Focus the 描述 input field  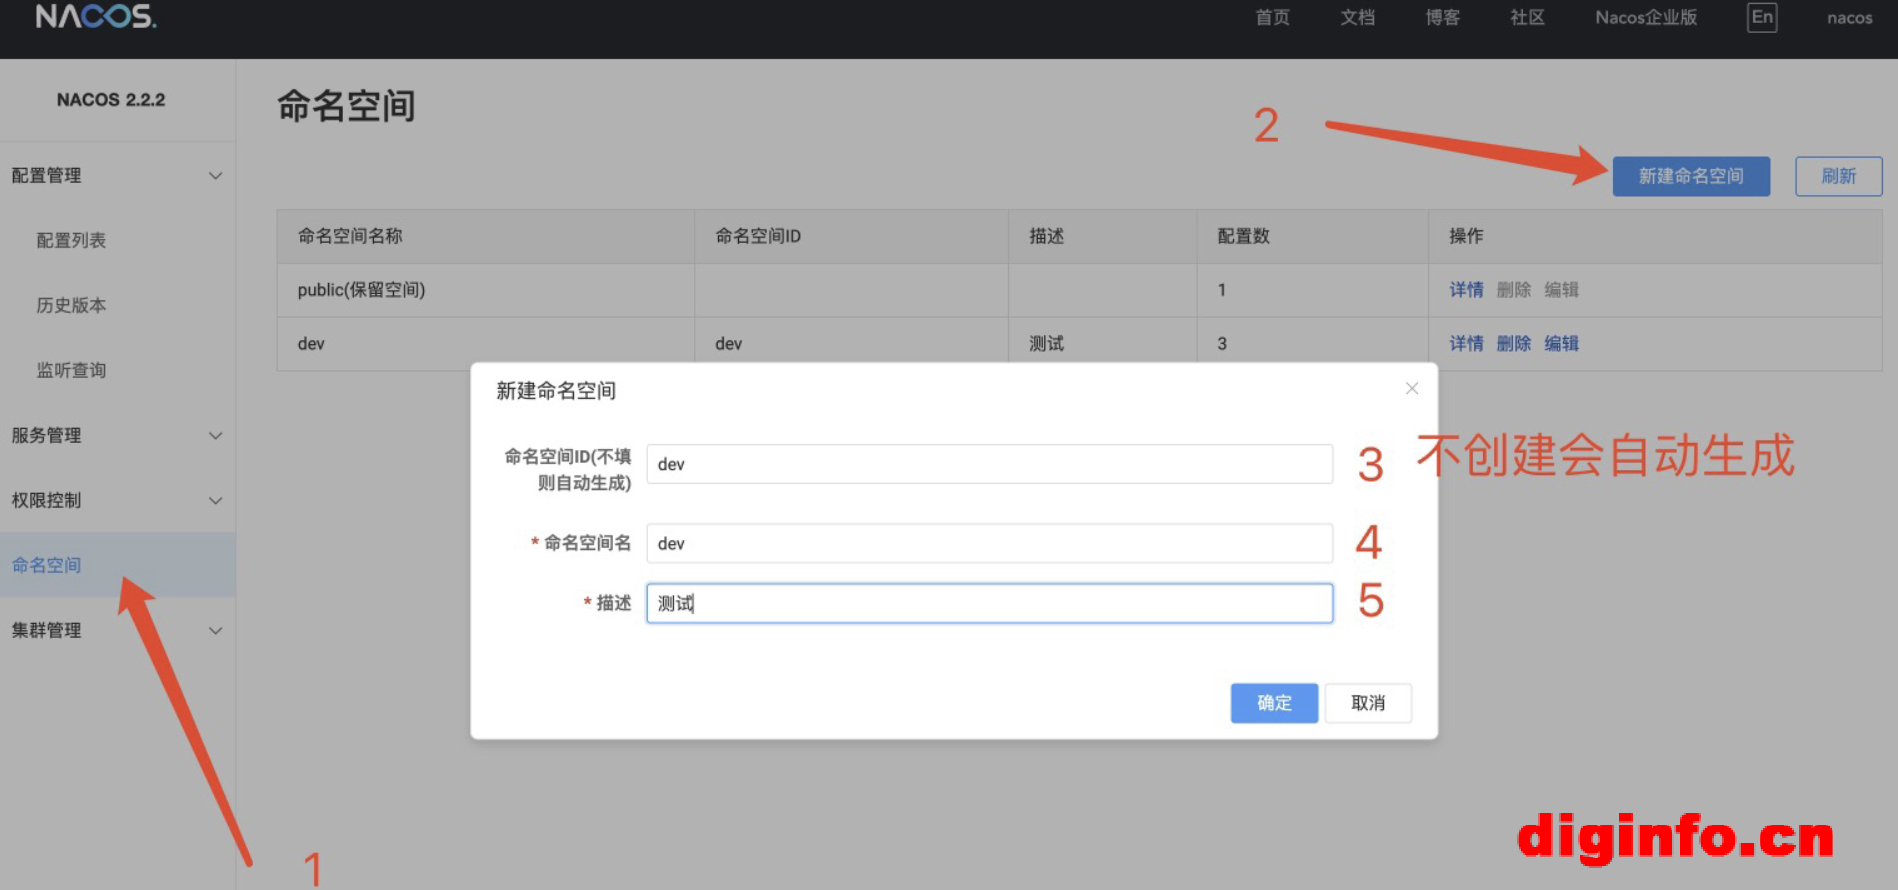989,603
